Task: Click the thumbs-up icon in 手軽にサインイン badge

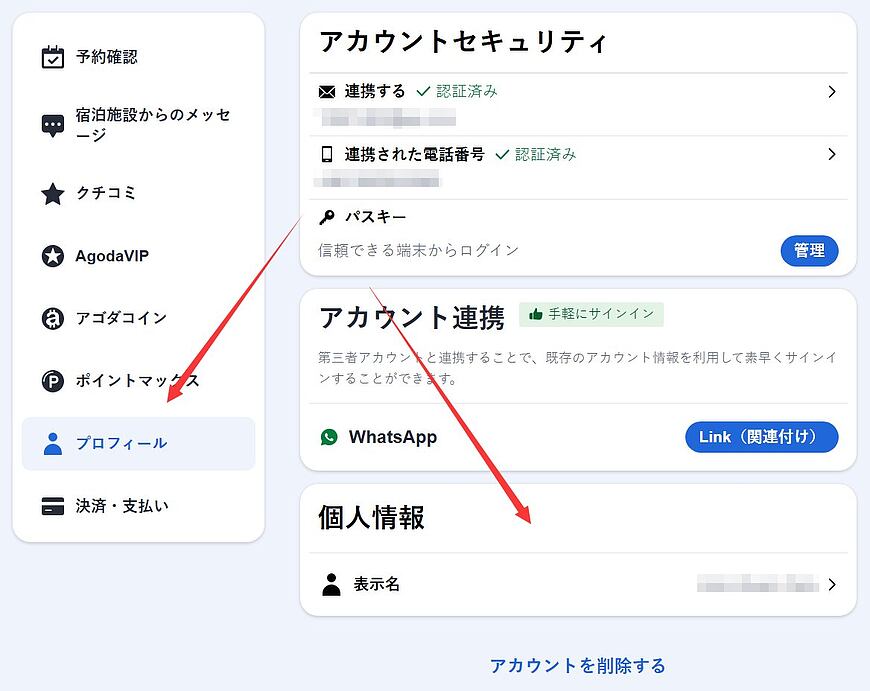Action: click(x=535, y=314)
